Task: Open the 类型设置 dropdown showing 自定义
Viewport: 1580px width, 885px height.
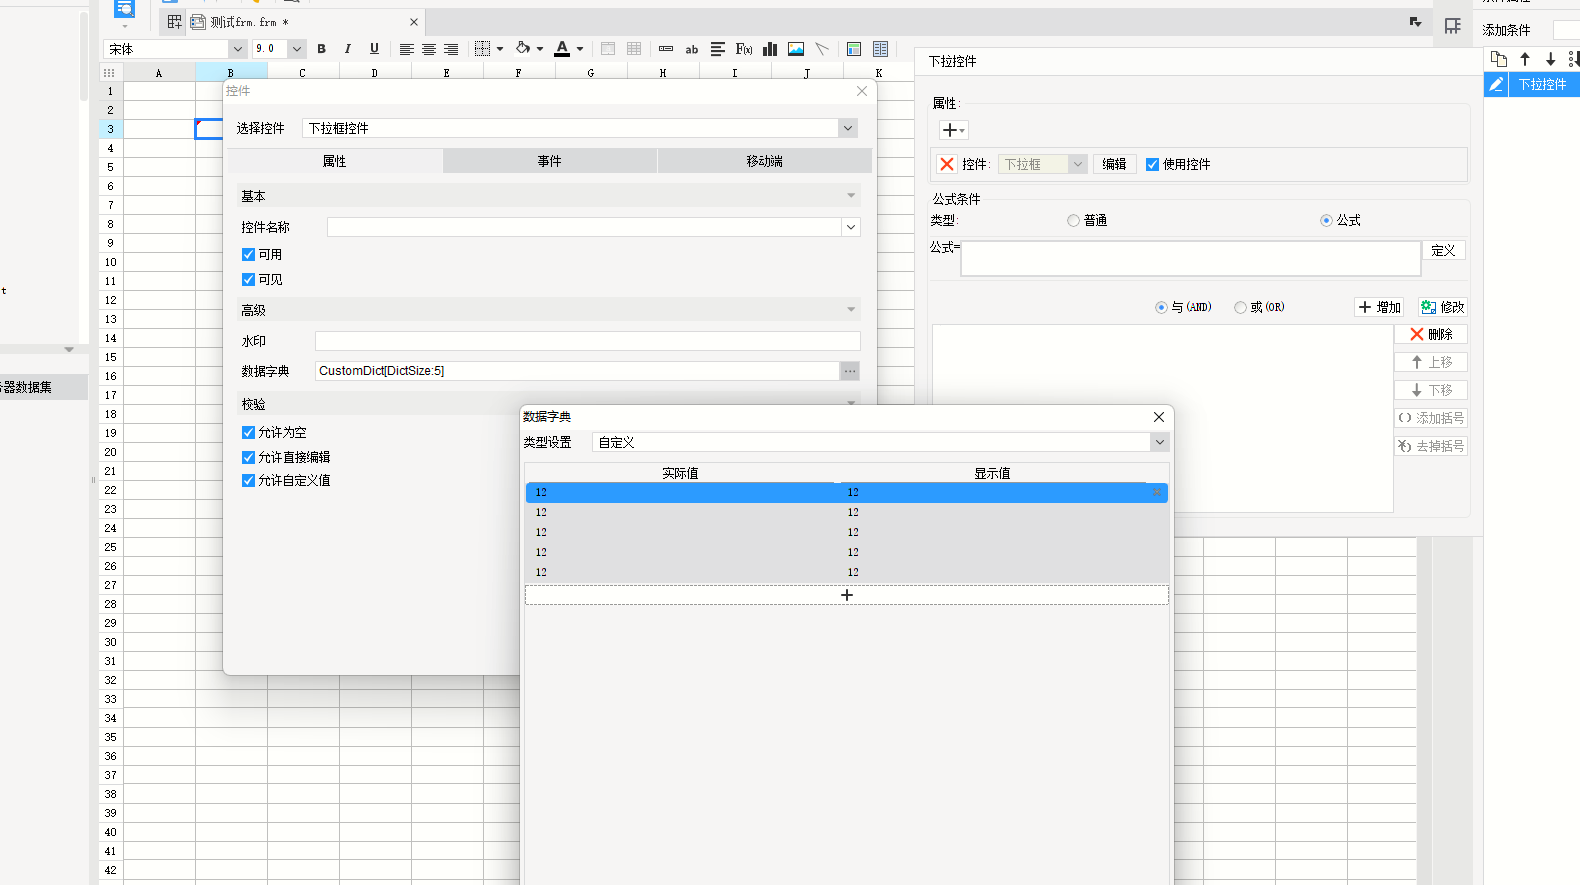Action: point(1159,442)
